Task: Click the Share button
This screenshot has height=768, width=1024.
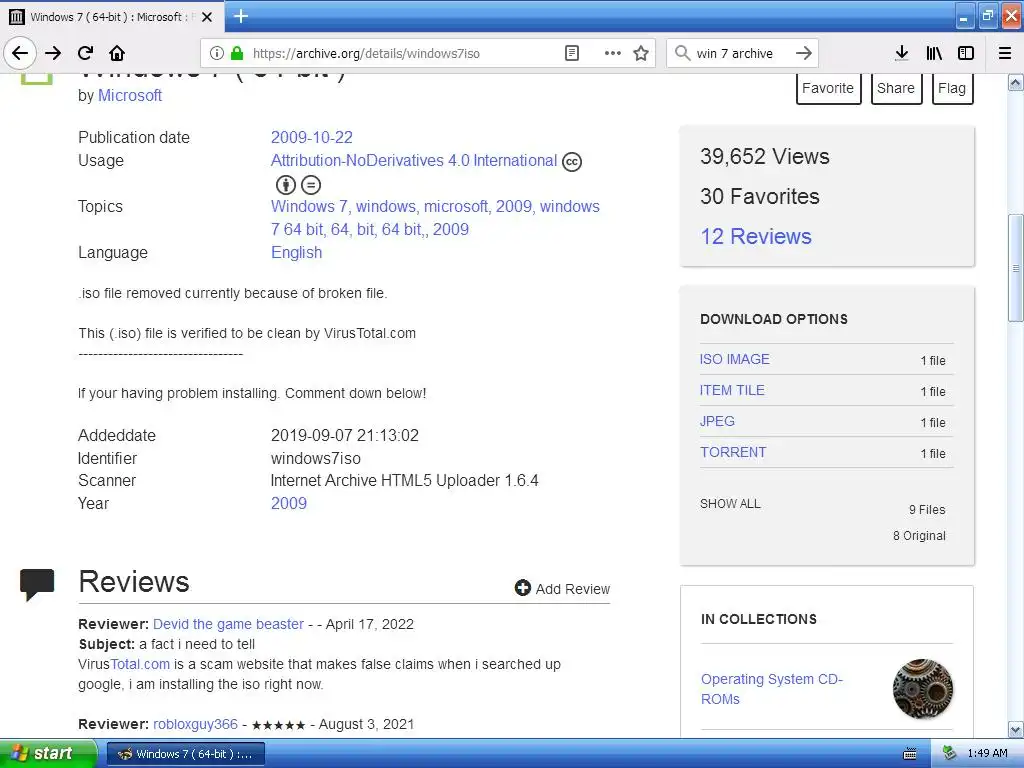Action: (896, 88)
